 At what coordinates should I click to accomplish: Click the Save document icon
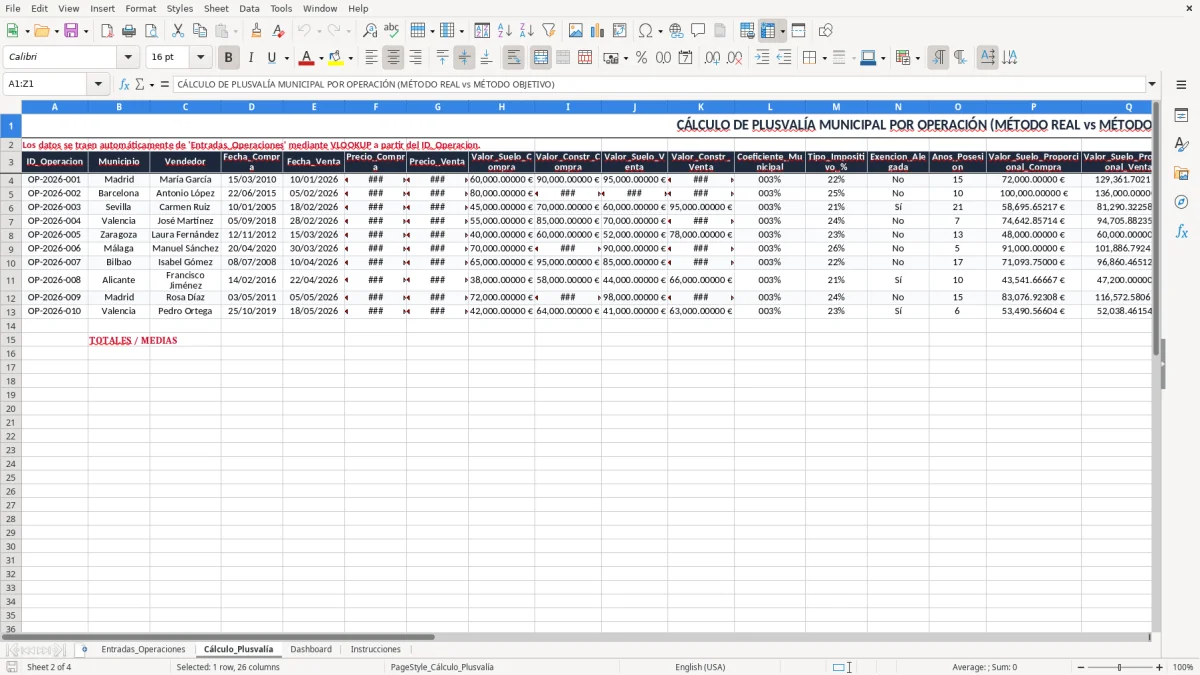coord(71,31)
